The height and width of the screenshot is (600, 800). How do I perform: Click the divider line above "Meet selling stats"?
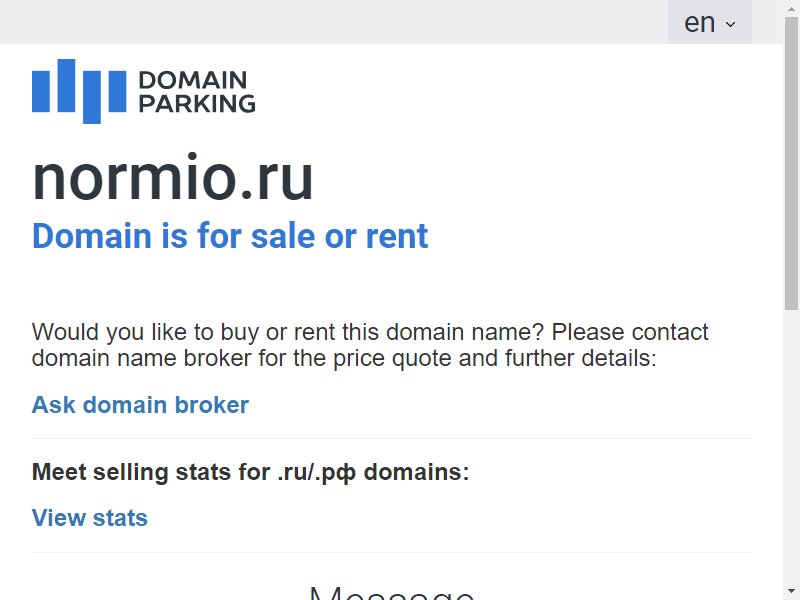coord(392,438)
